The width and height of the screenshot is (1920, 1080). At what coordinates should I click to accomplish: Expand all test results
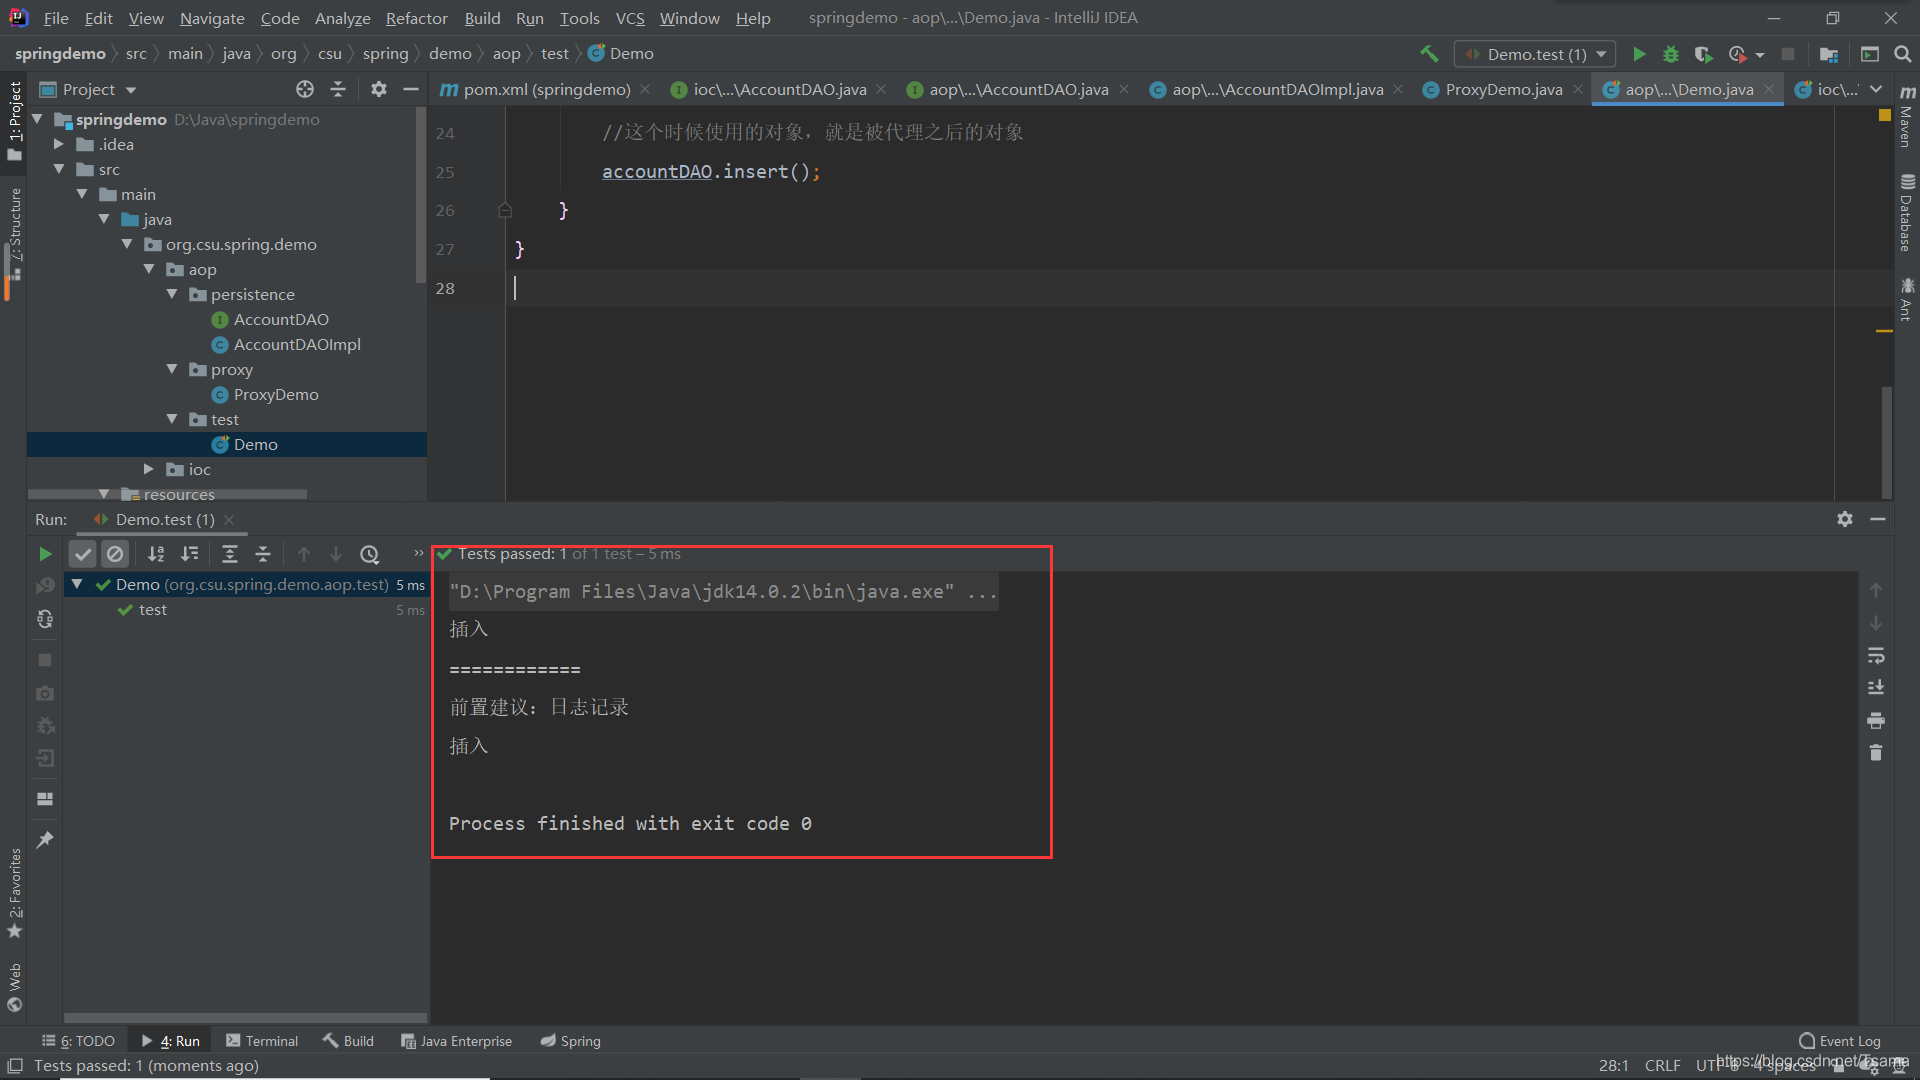coord(230,554)
